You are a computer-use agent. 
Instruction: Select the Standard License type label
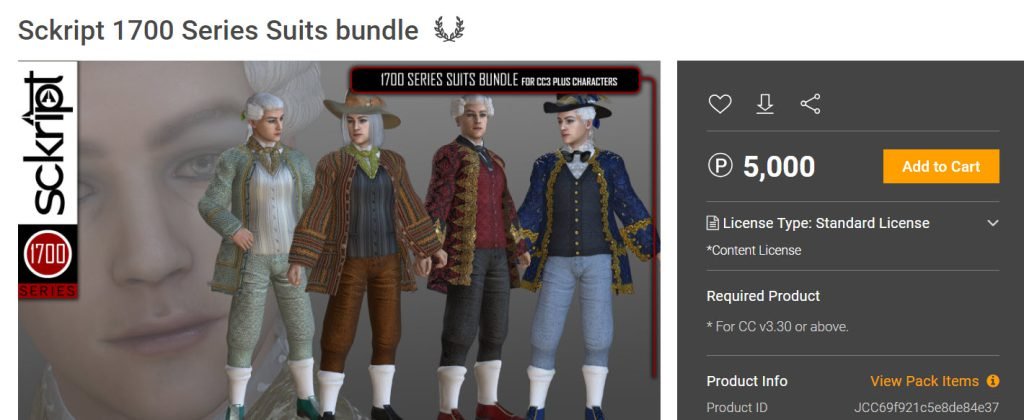(x=872, y=223)
